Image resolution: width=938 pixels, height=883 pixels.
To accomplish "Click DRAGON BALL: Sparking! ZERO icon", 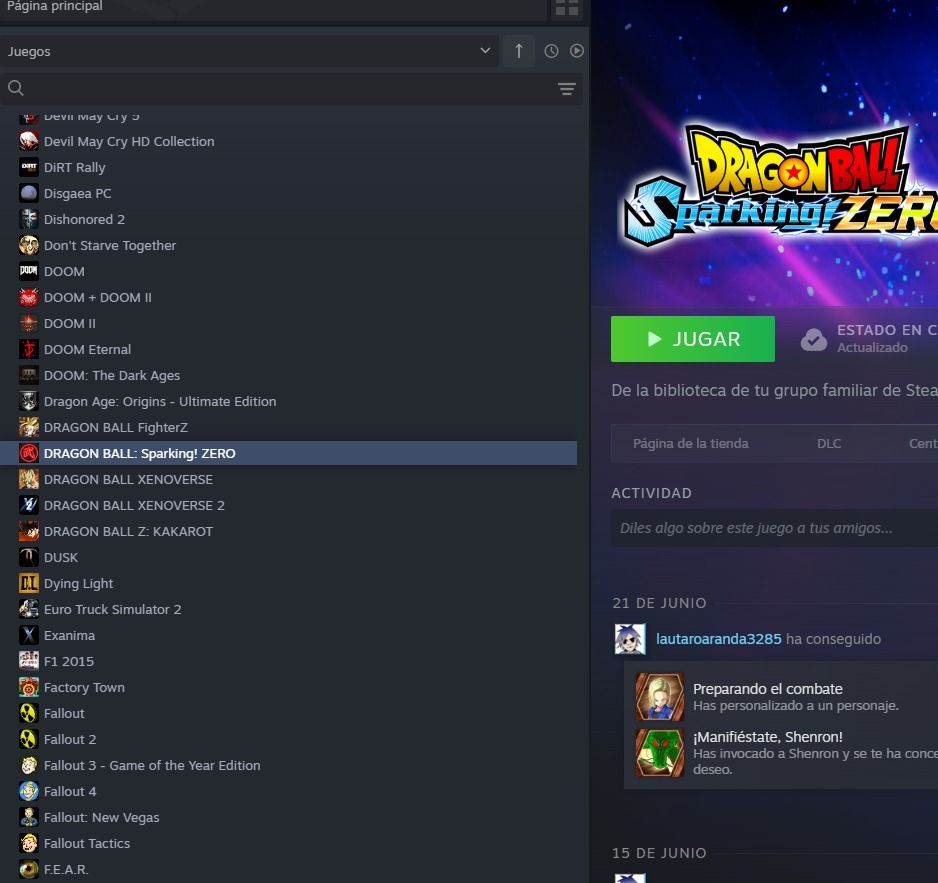I will point(29,453).
